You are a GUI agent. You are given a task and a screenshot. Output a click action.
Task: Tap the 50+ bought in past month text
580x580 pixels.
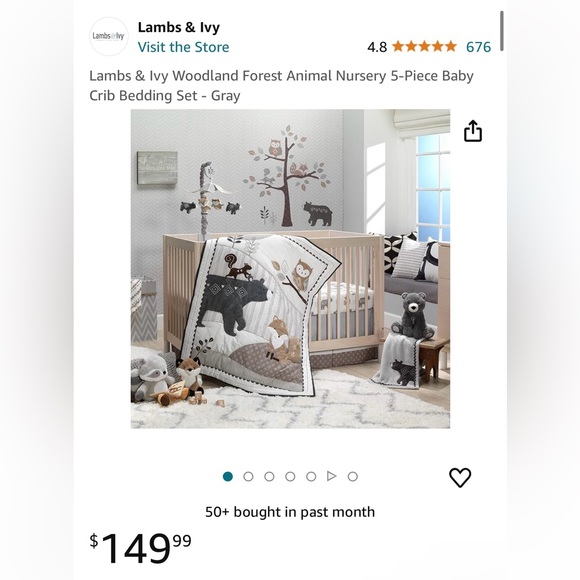pyautogui.click(x=290, y=512)
